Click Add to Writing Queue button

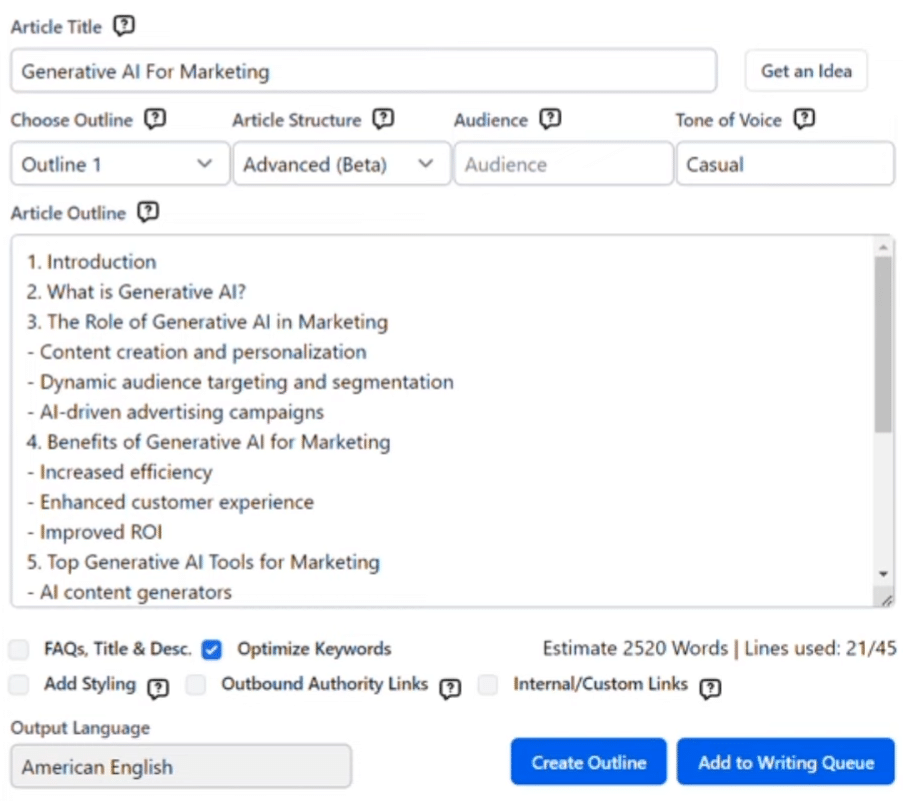pyautogui.click(x=786, y=762)
